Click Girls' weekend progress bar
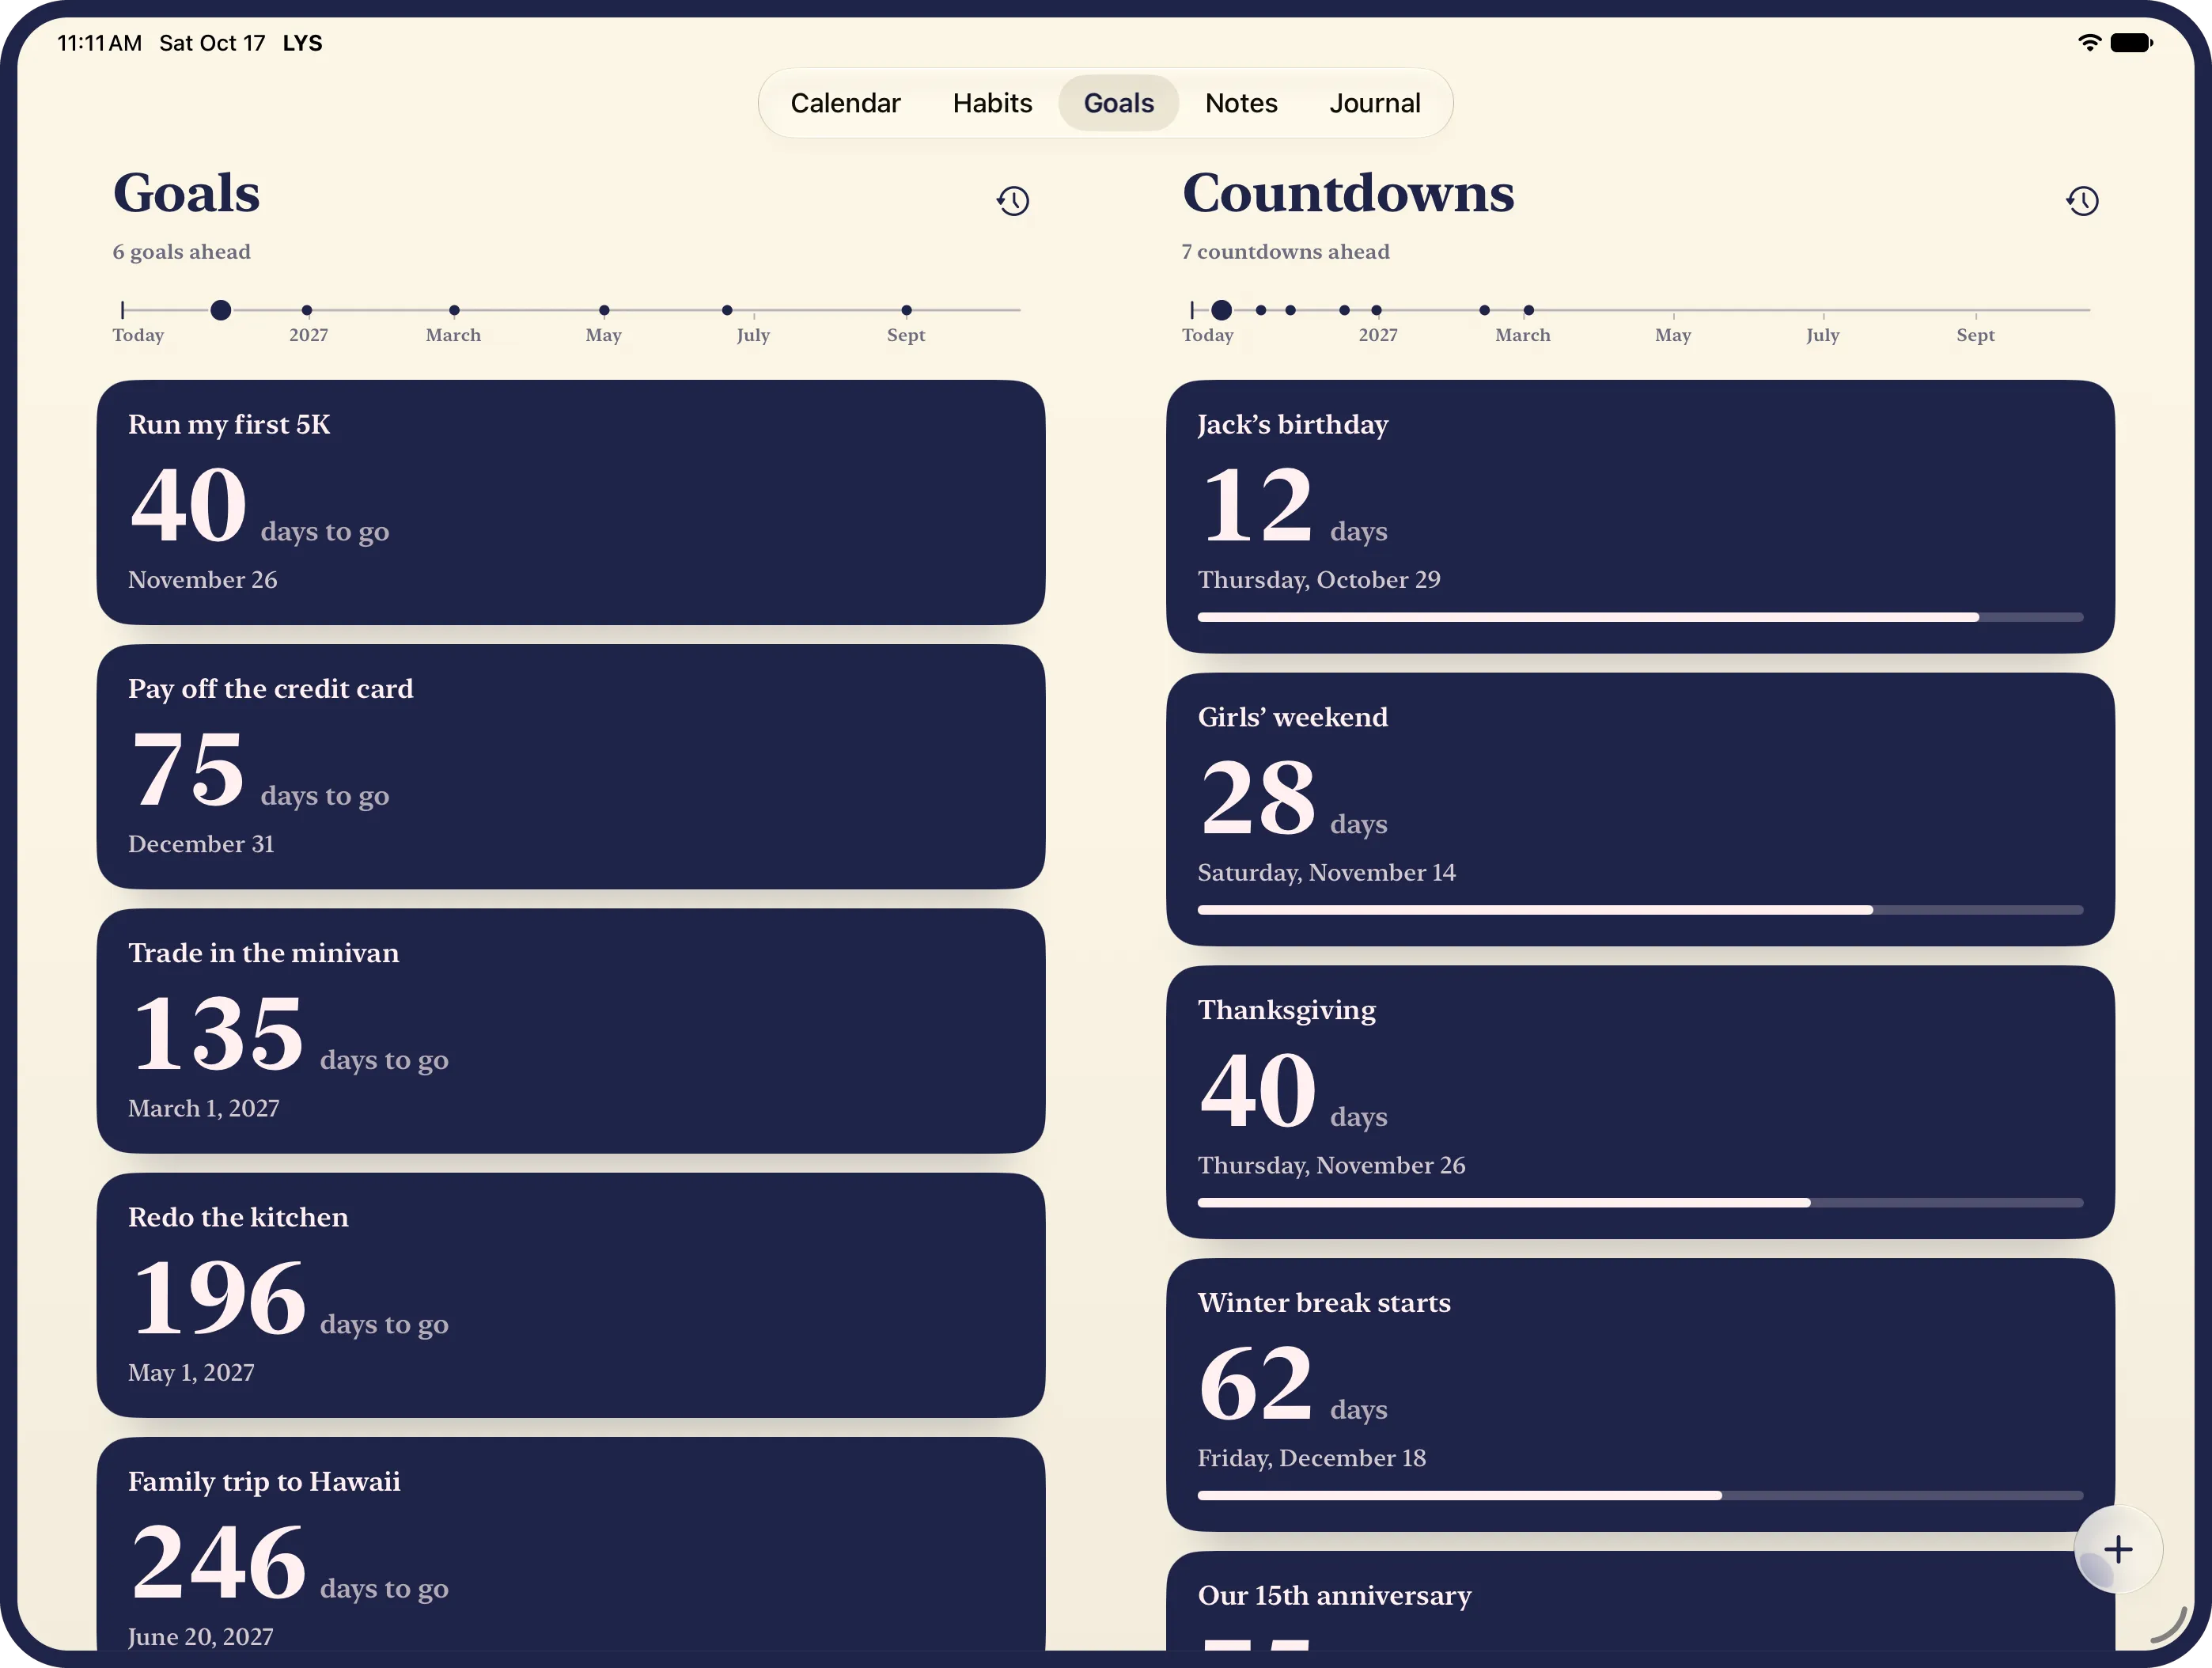 point(1640,910)
